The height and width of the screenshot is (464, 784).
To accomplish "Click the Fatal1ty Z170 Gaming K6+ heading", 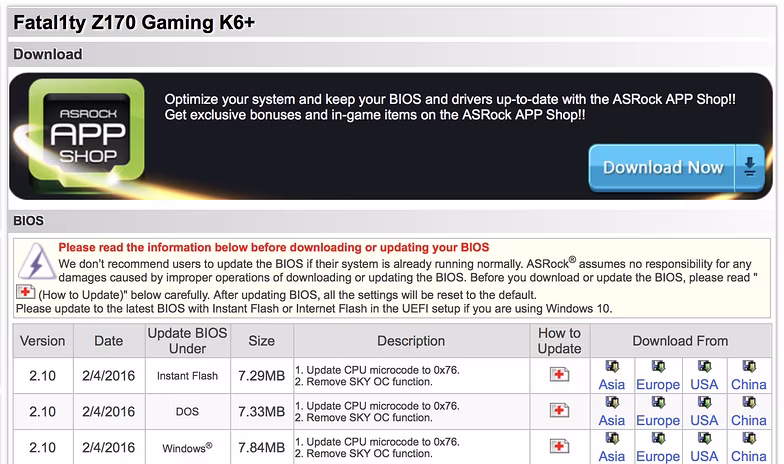I will click(x=134, y=23).
